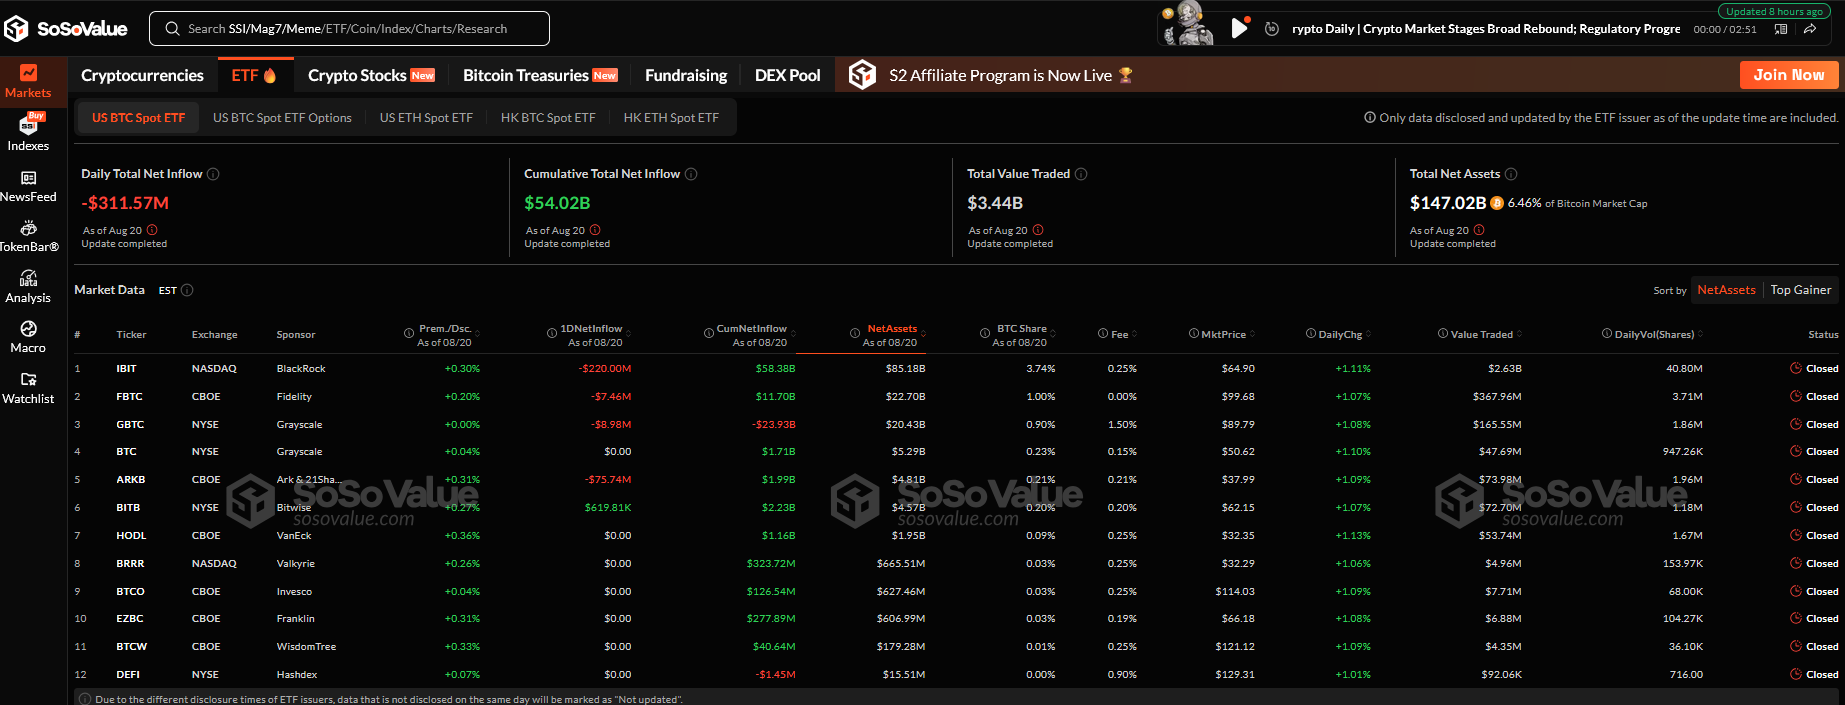This screenshot has width=1845, height=705.
Task: Select HK ETH Spot ETF sub-tab
Action: coord(671,118)
